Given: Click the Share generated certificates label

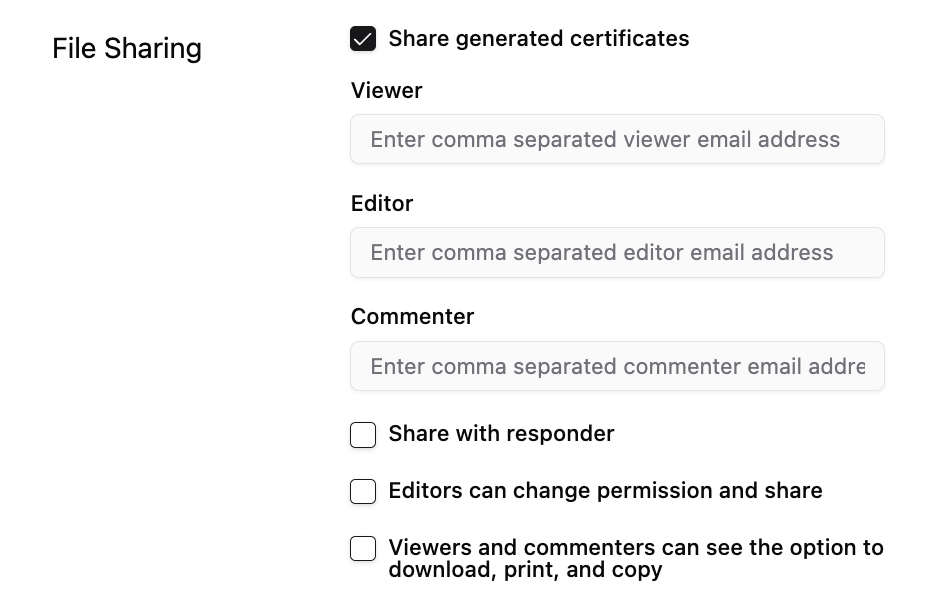Looking at the screenshot, I should tap(539, 39).
